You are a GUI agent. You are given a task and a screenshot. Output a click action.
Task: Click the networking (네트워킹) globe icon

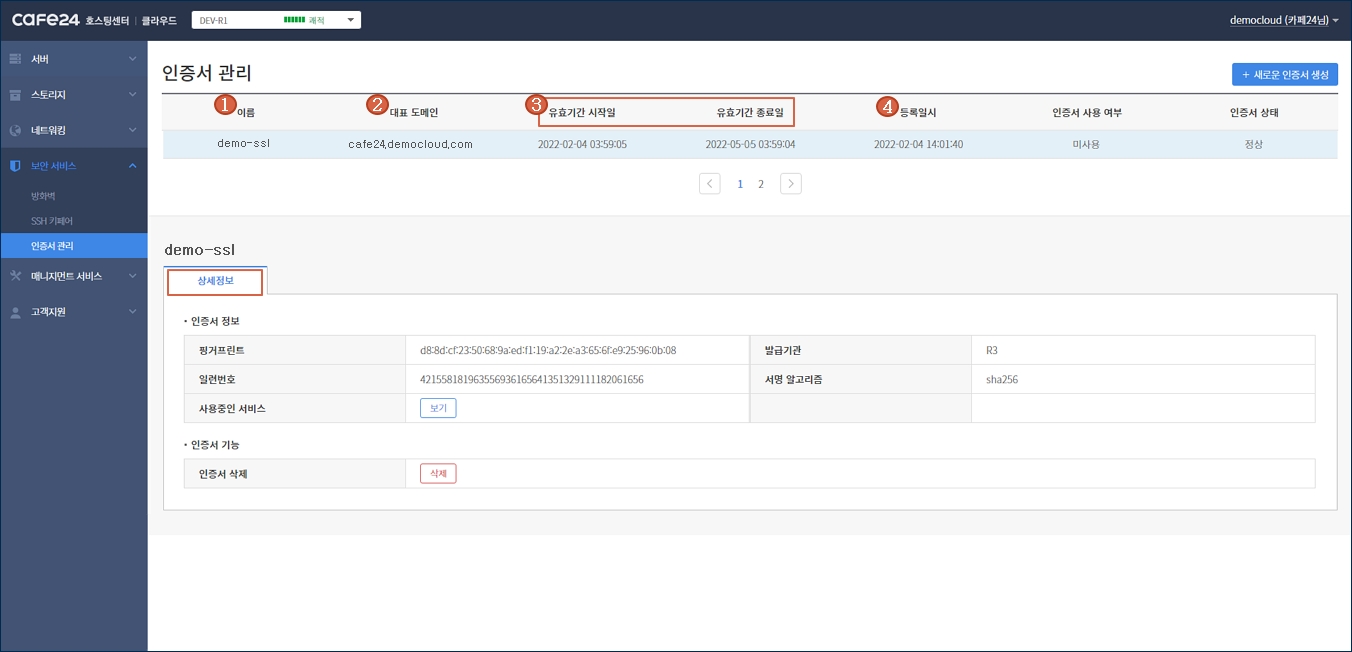tap(15, 130)
